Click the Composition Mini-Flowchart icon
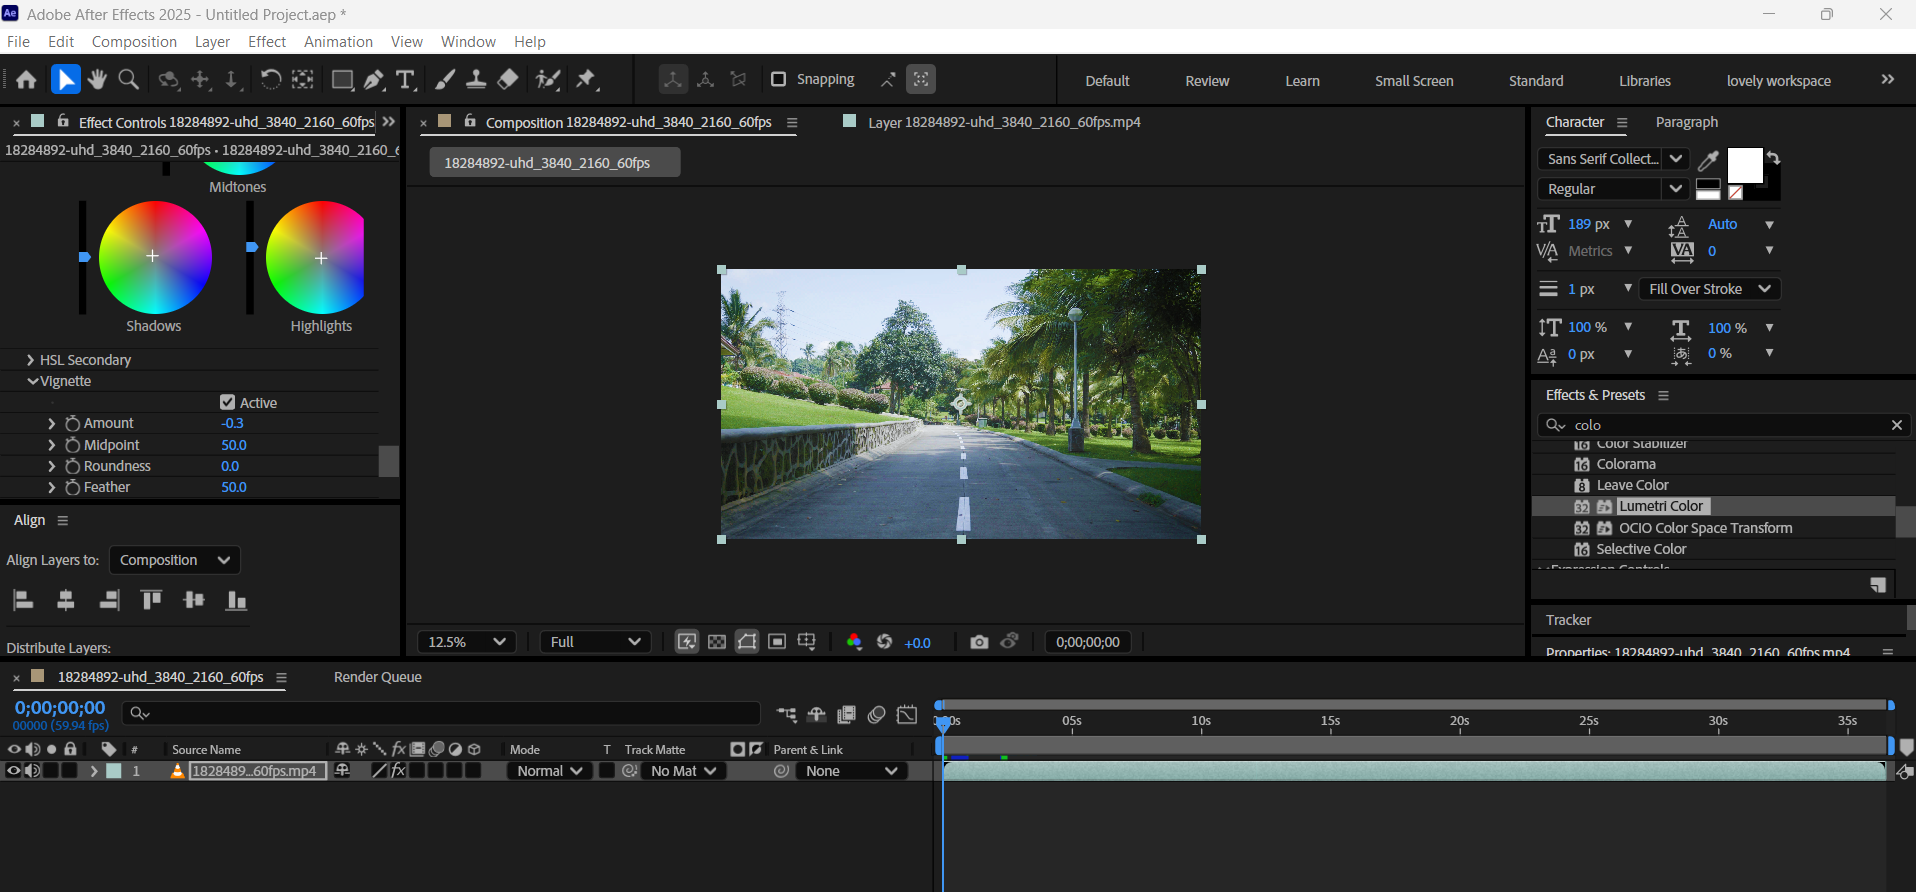The image size is (1916, 892). [x=787, y=714]
